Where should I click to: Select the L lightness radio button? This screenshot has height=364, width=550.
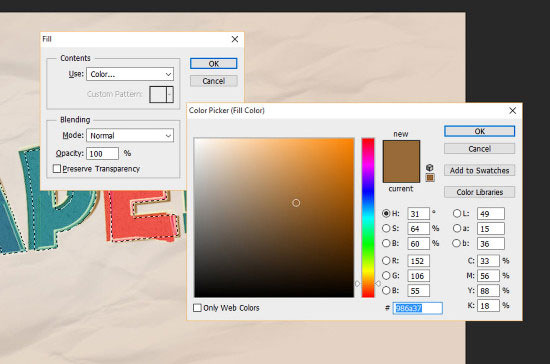pyautogui.click(x=457, y=213)
